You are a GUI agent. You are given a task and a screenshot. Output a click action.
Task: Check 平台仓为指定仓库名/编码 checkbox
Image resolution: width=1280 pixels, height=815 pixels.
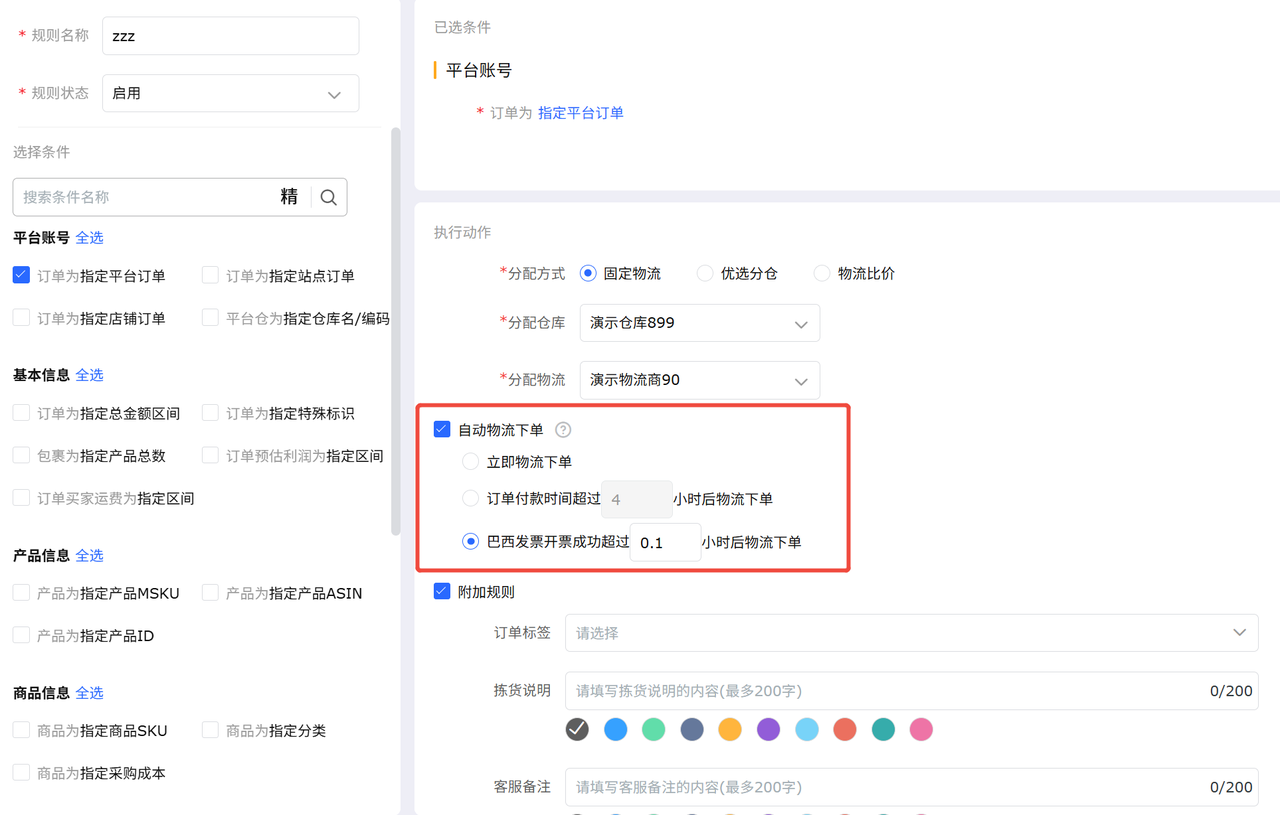[x=210, y=318]
